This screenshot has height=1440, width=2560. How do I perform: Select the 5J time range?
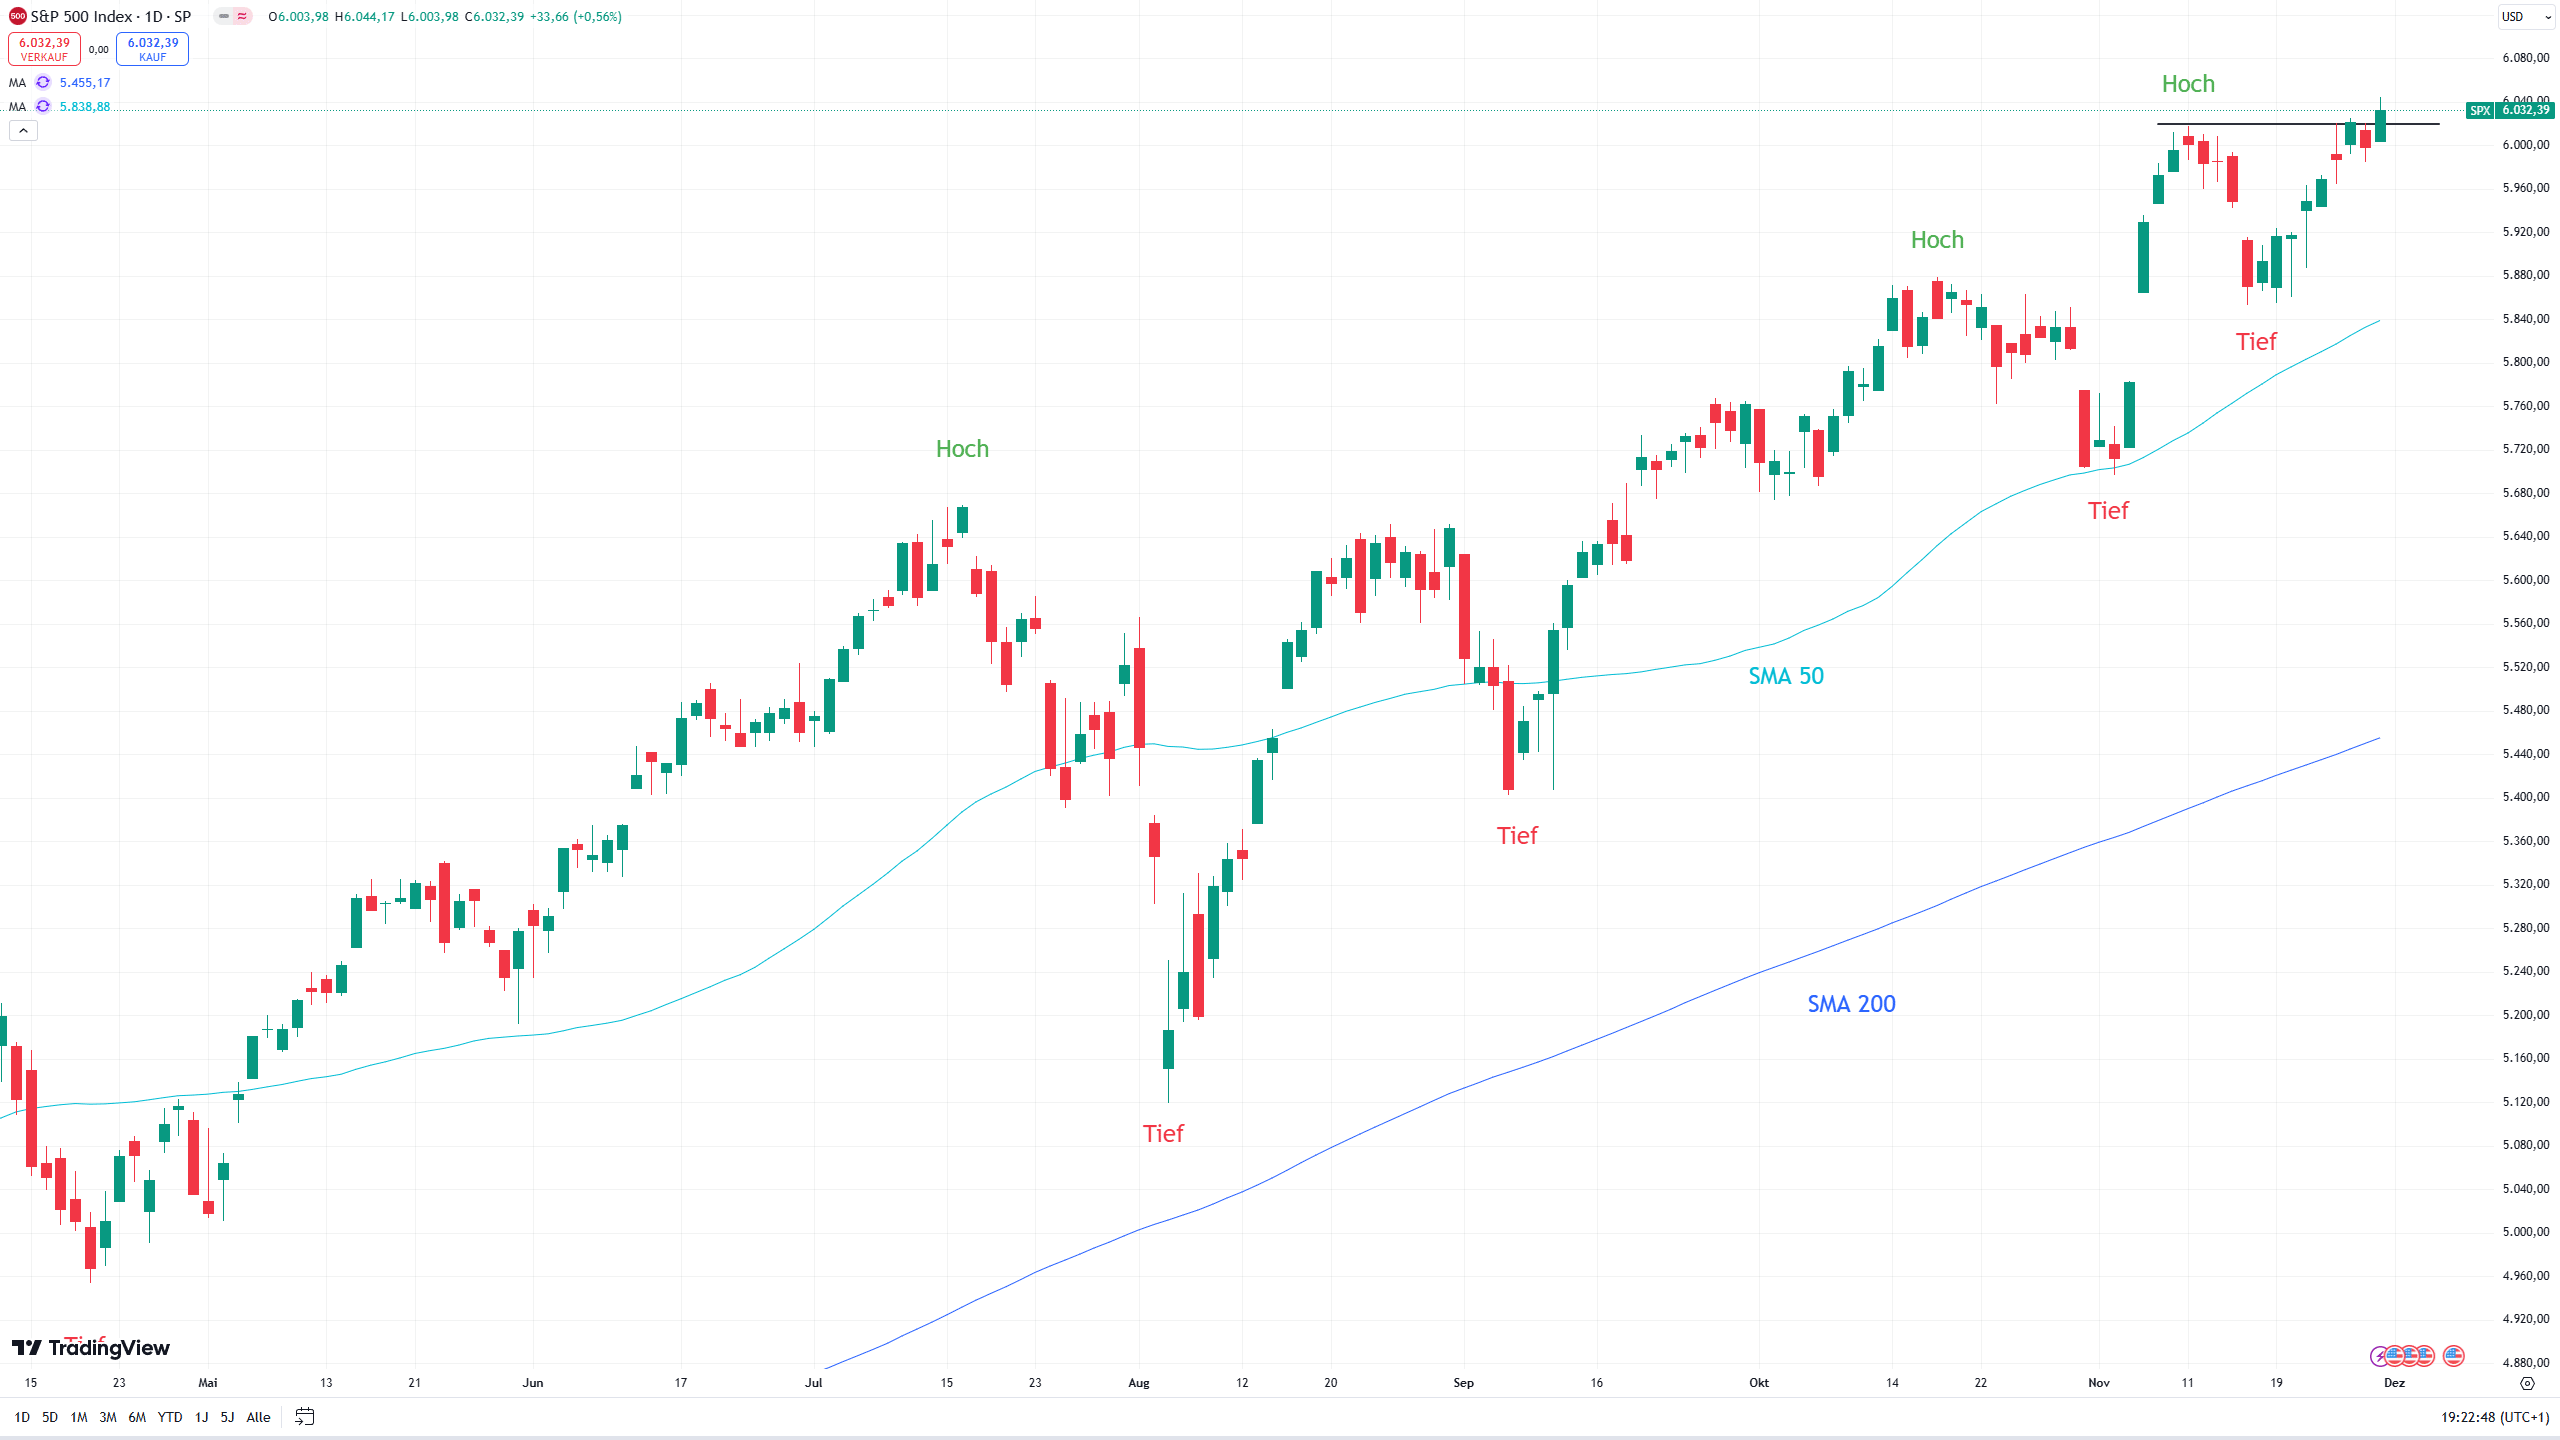click(227, 1417)
